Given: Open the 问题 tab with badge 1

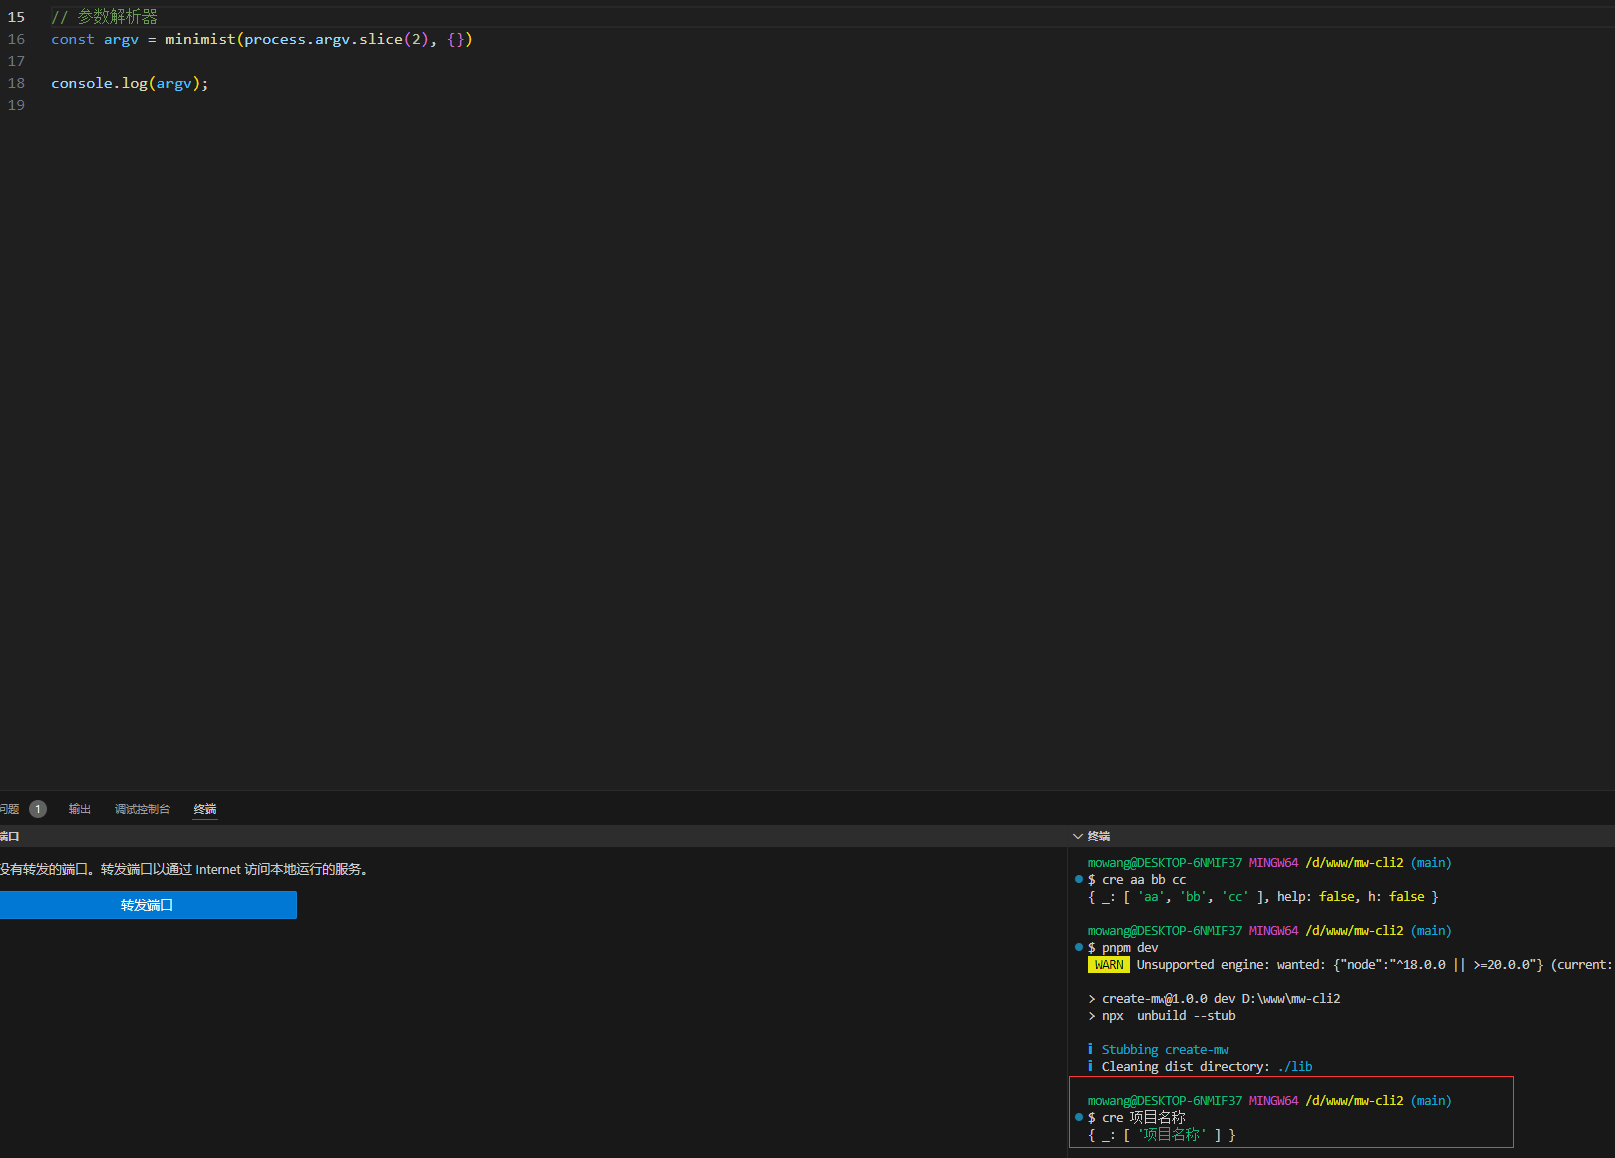Looking at the screenshot, I should coord(22,809).
